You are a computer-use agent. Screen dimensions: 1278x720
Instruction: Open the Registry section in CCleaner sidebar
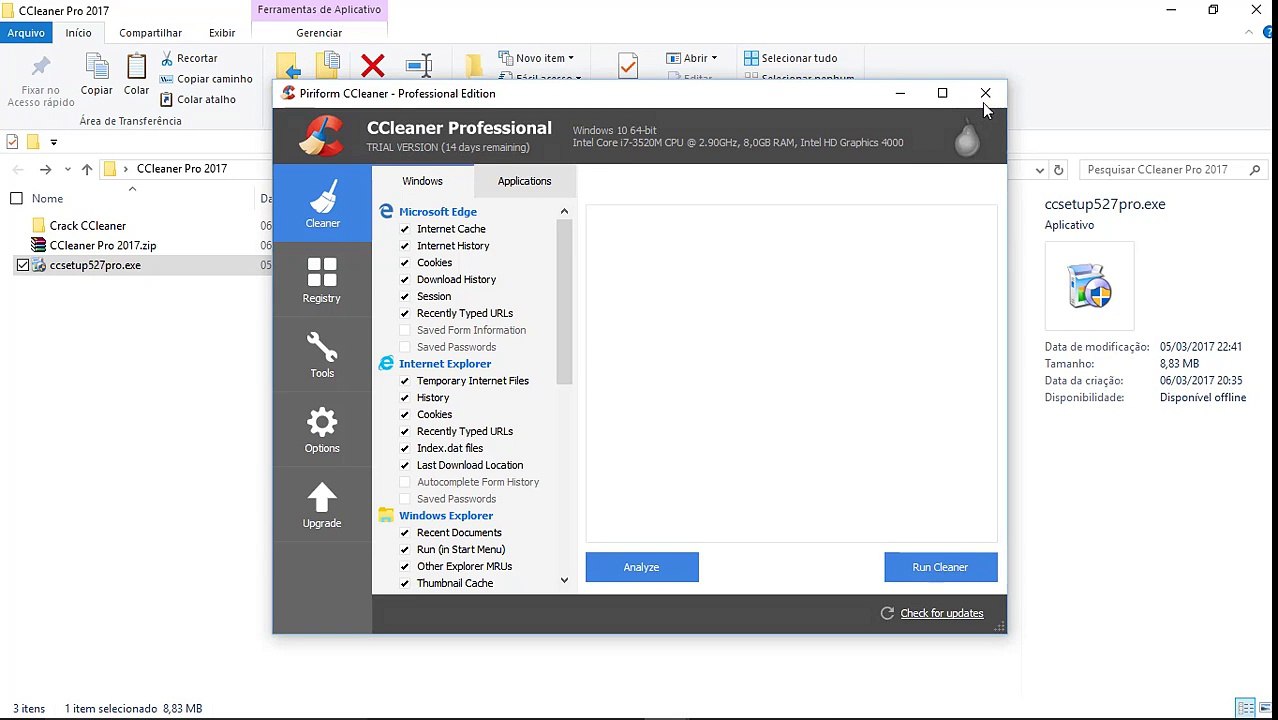pos(322,280)
